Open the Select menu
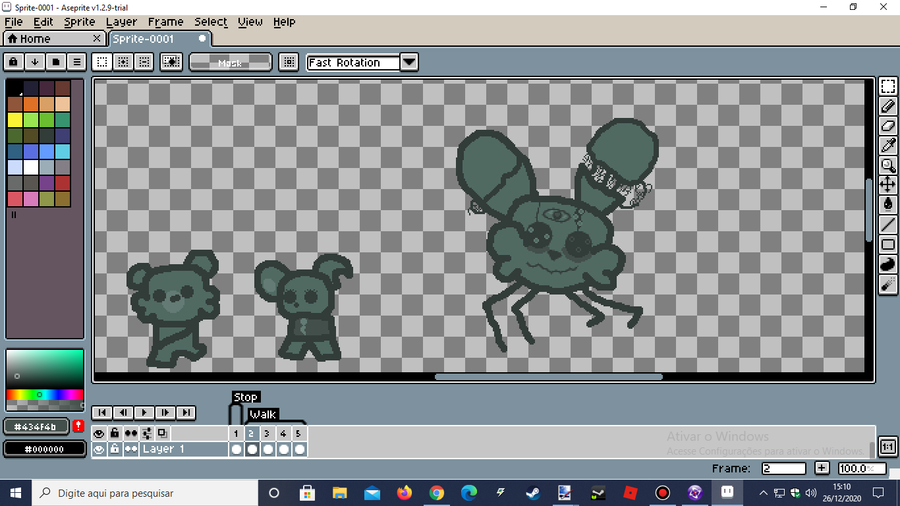 click(211, 22)
